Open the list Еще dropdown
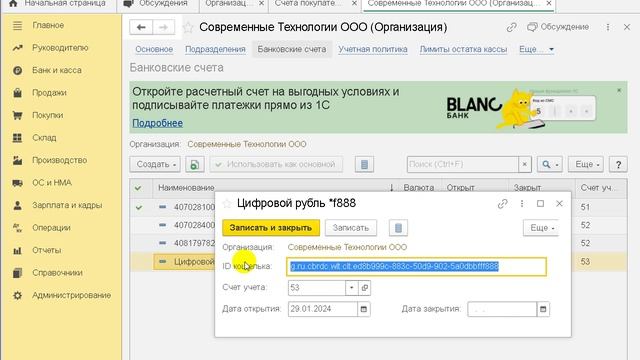The image size is (640, 360). tap(586, 164)
